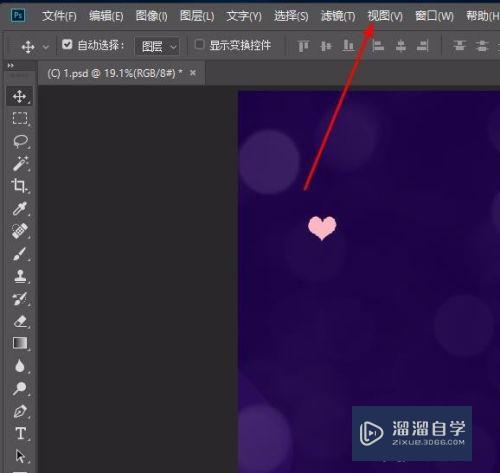Open the 文件(F) menu

59,16
